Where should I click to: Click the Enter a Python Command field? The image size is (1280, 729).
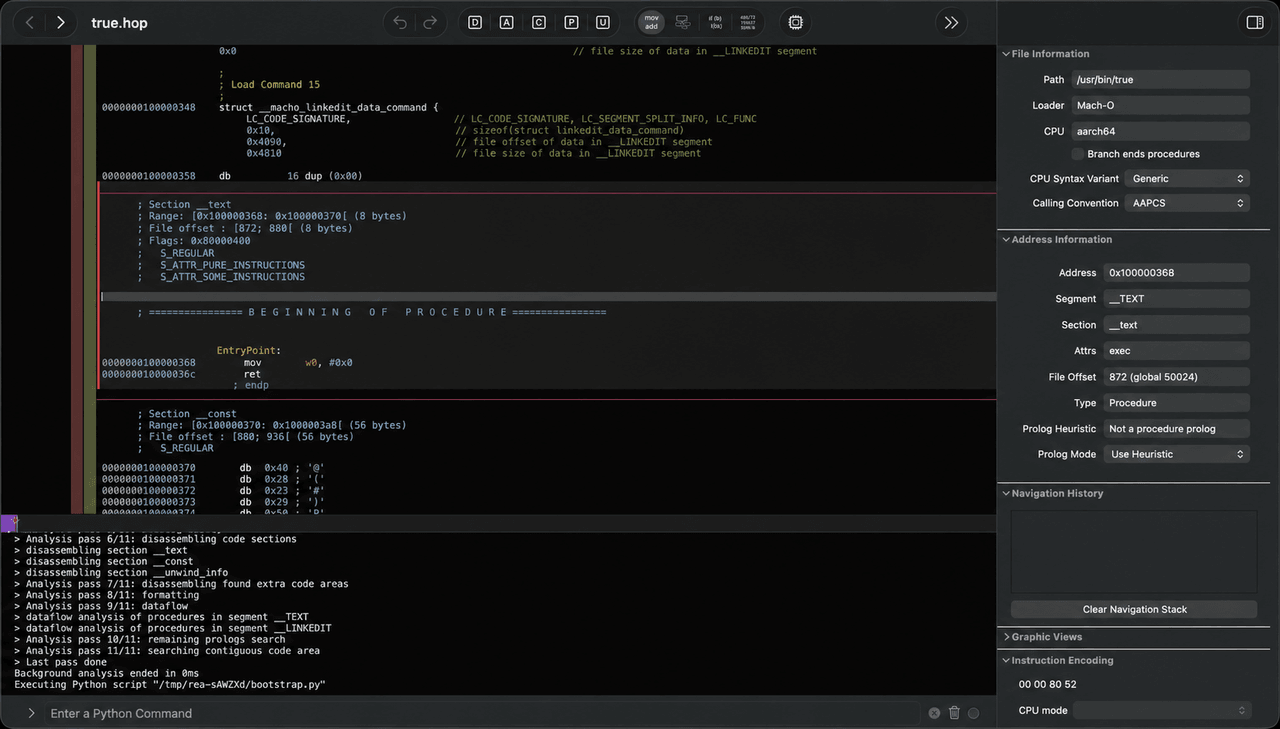click(480, 713)
